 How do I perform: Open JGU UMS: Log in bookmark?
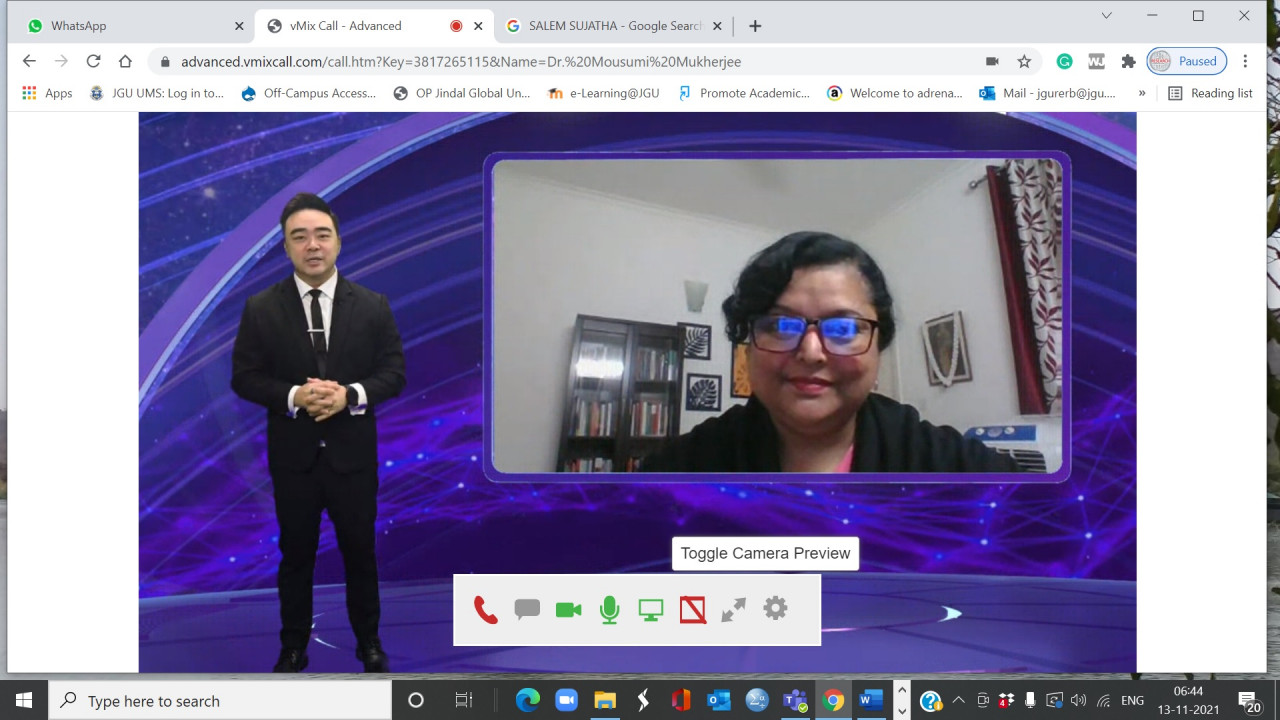pos(156,93)
